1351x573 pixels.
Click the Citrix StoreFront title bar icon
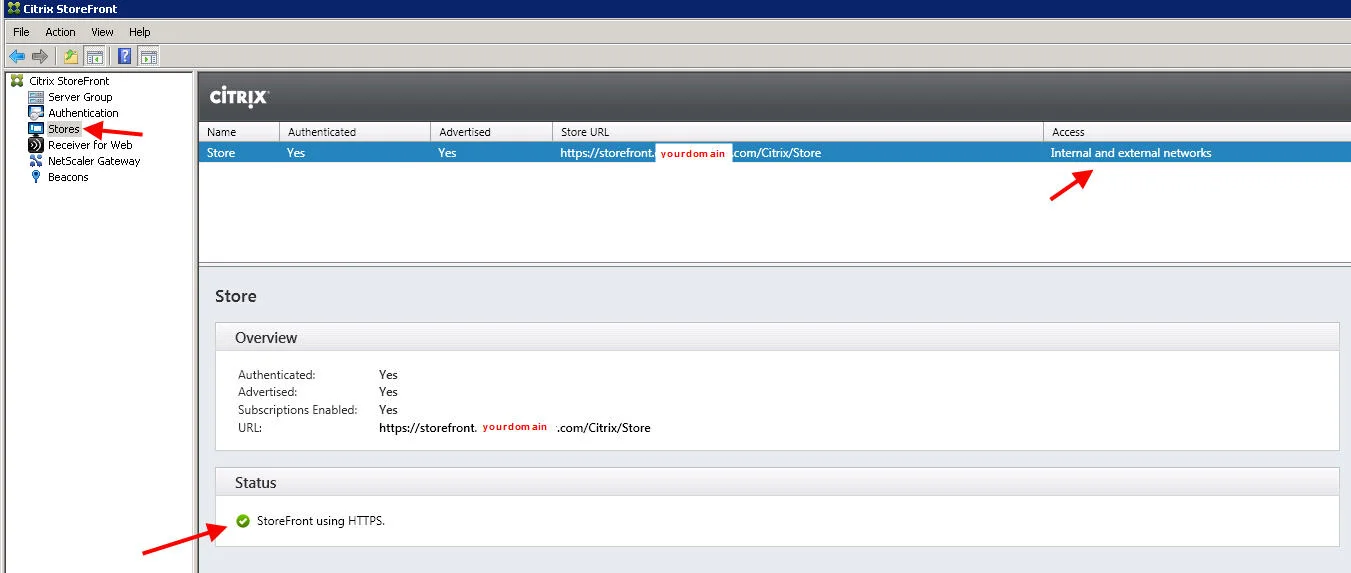coord(13,8)
